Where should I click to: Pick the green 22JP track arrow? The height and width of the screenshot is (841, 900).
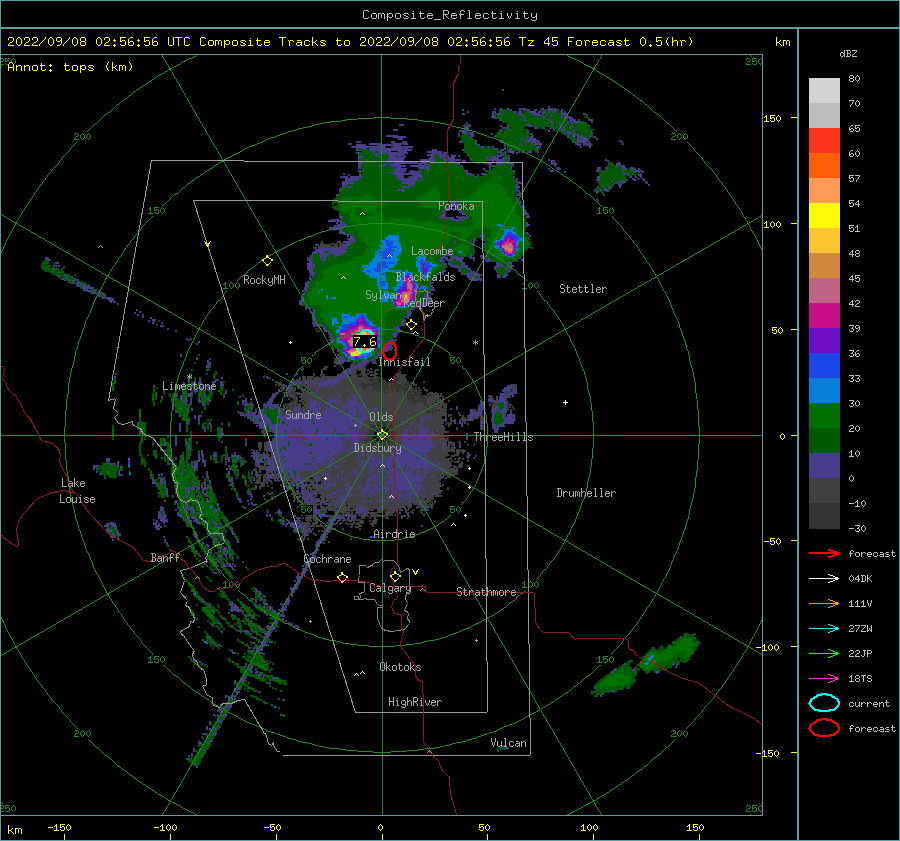(824, 653)
